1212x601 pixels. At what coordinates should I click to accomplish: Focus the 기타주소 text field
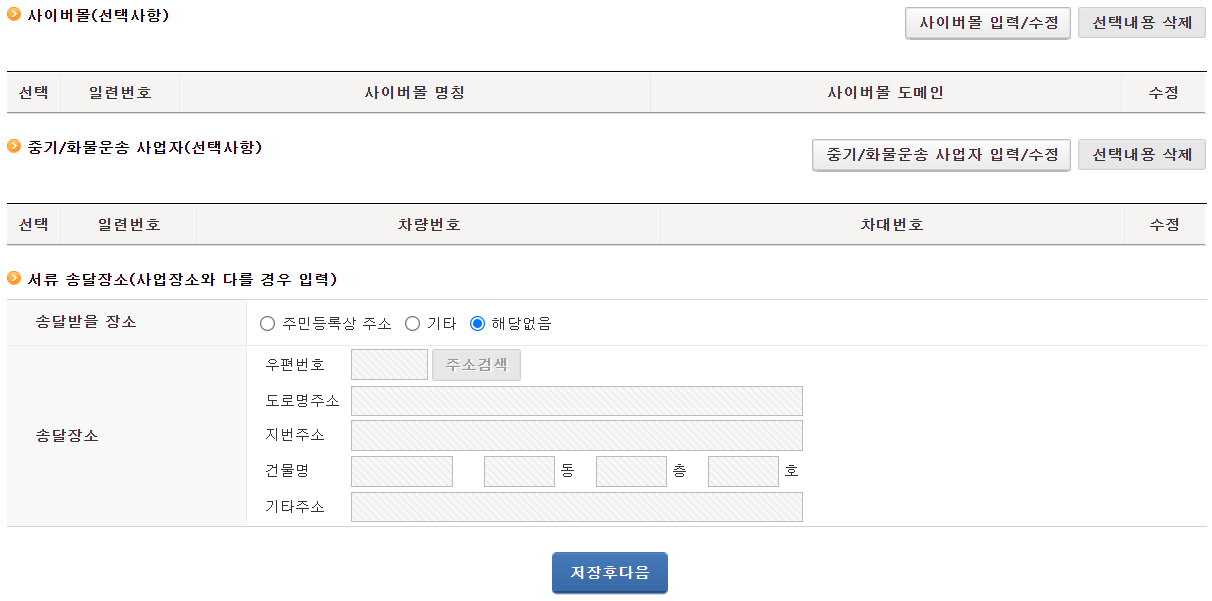point(577,507)
